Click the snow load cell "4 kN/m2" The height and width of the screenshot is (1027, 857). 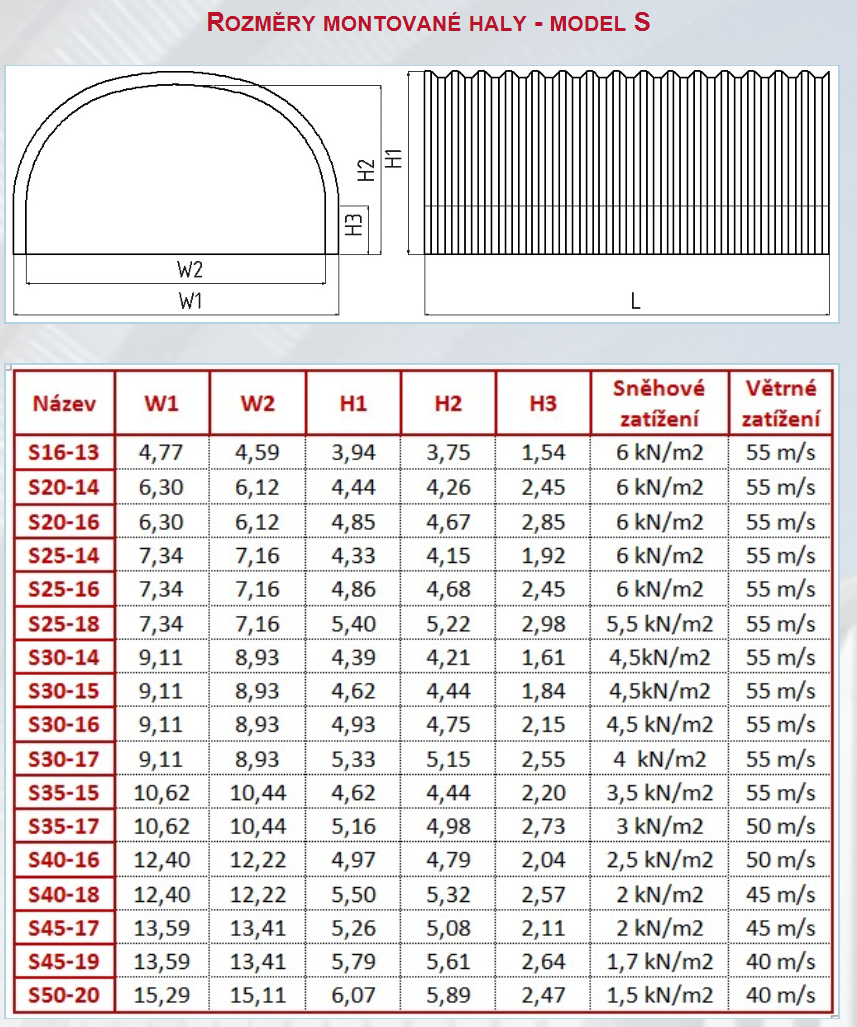click(x=659, y=759)
